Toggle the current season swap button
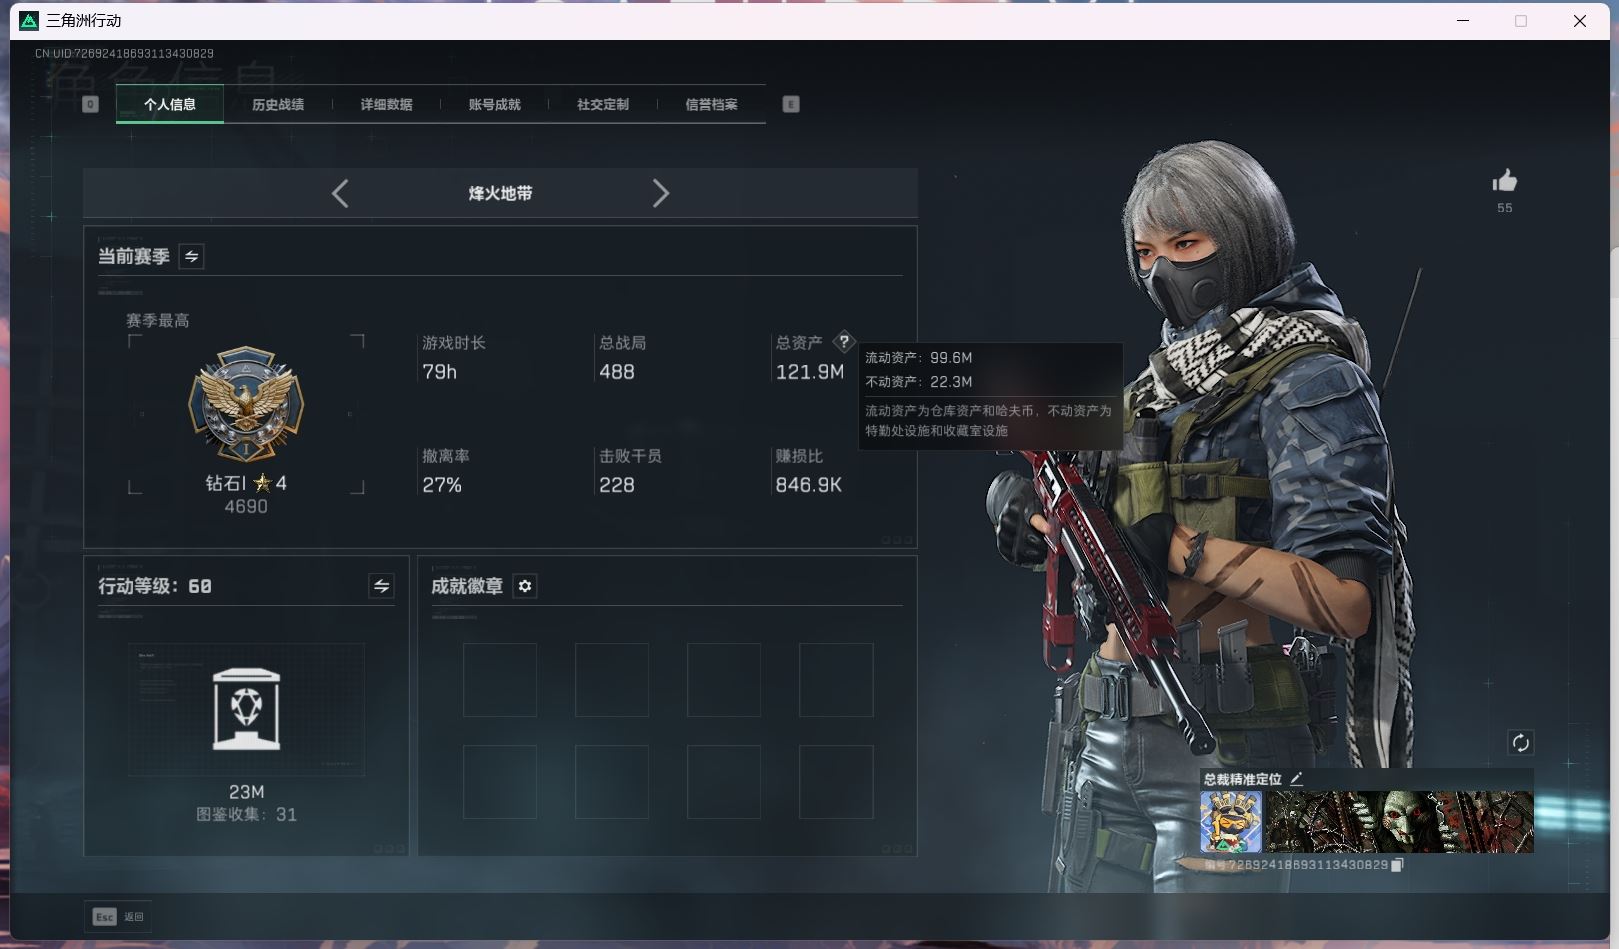This screenshot has width=1619, height=949. (x=191, y=257)
